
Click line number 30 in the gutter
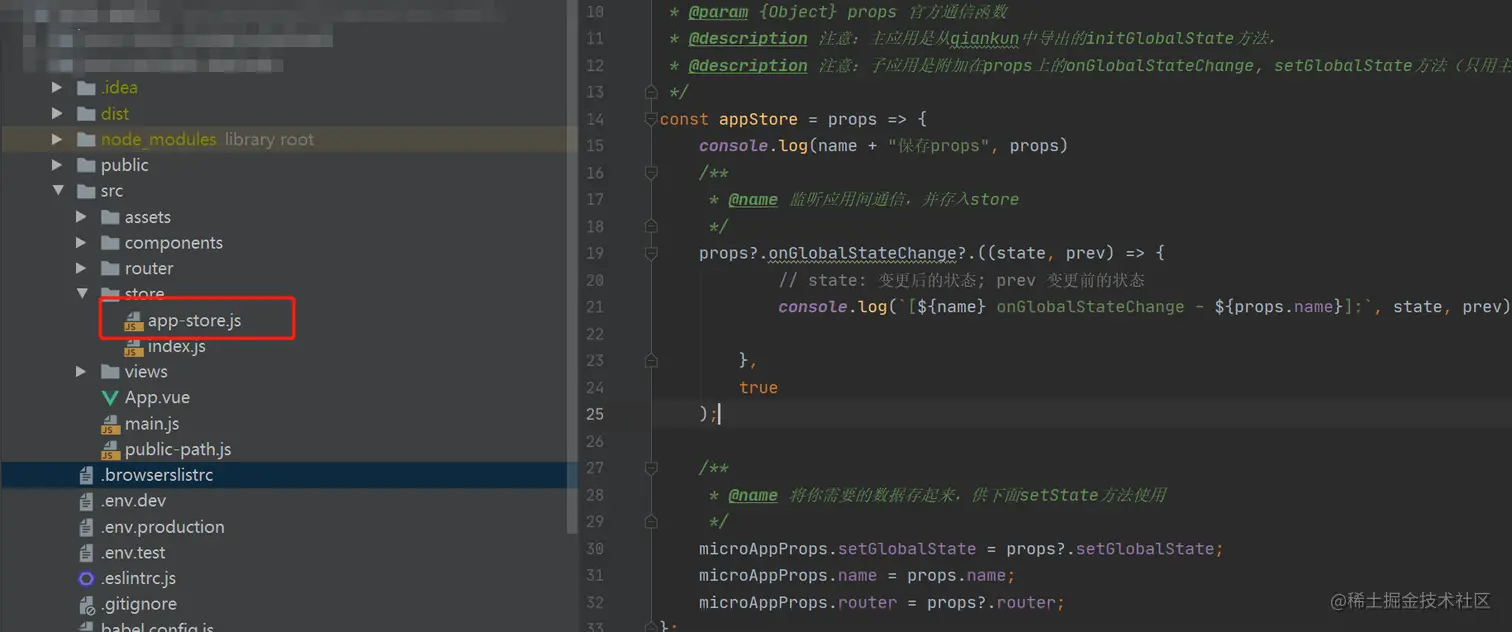tap(595, 549)
